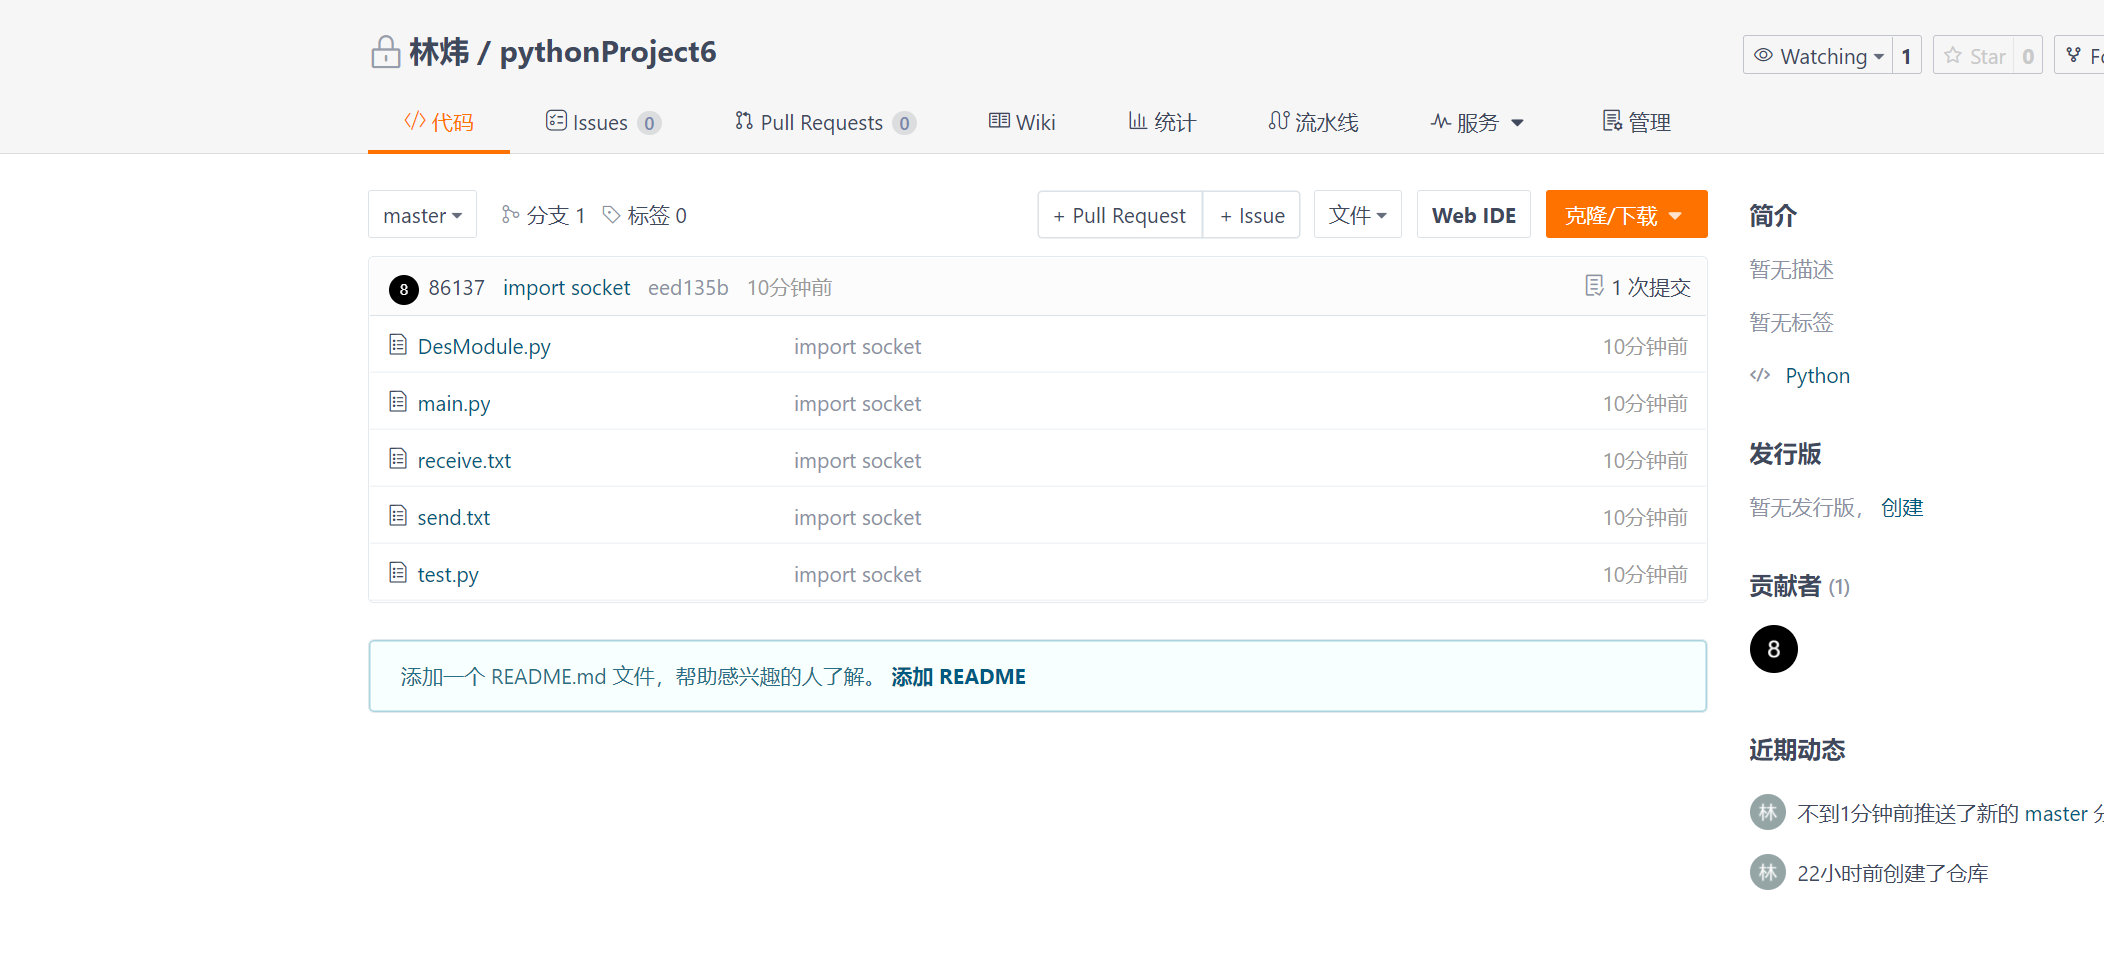Click the 统计 statistics icon tab
This screenshot has width=2104, height=972.
pyautogui.click(x=1138, y=121)
